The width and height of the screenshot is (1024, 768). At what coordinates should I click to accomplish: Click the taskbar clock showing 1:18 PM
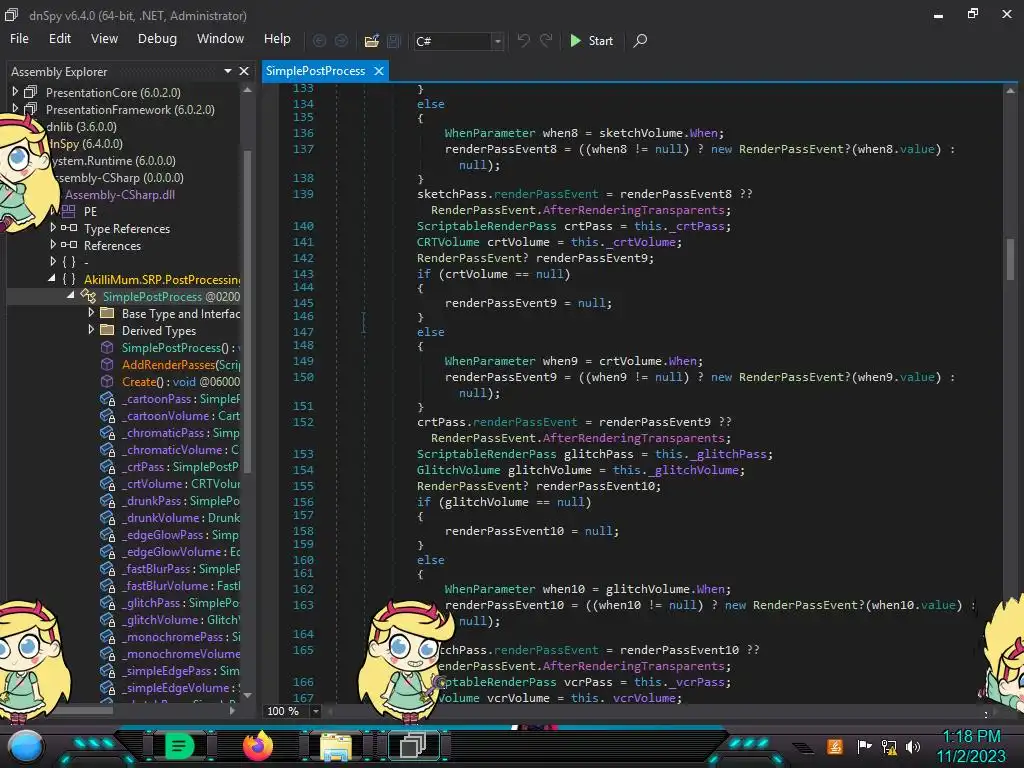coord(971,737)
